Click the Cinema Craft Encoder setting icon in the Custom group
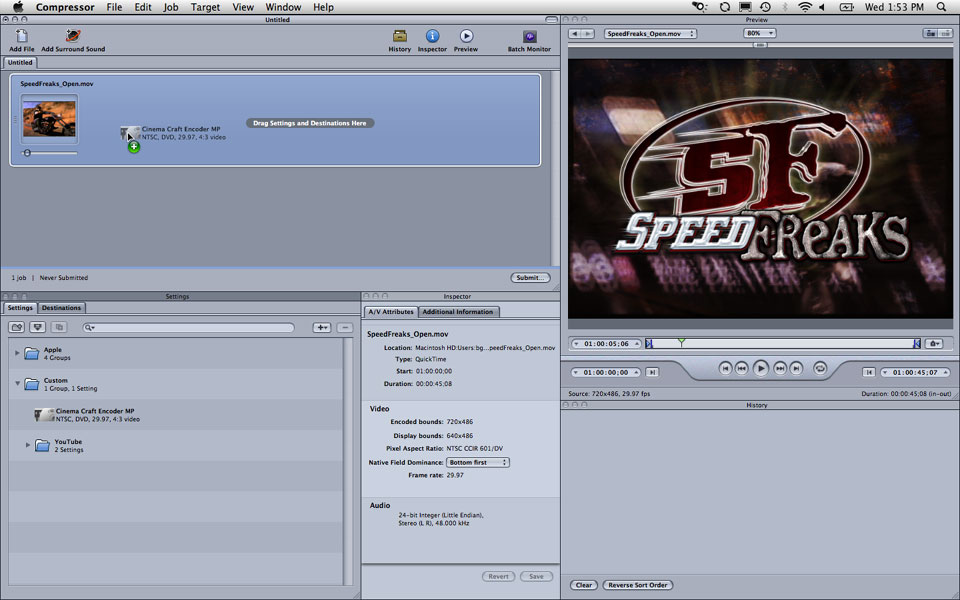Viewport: 960px width, 600px height. (43, 414)
